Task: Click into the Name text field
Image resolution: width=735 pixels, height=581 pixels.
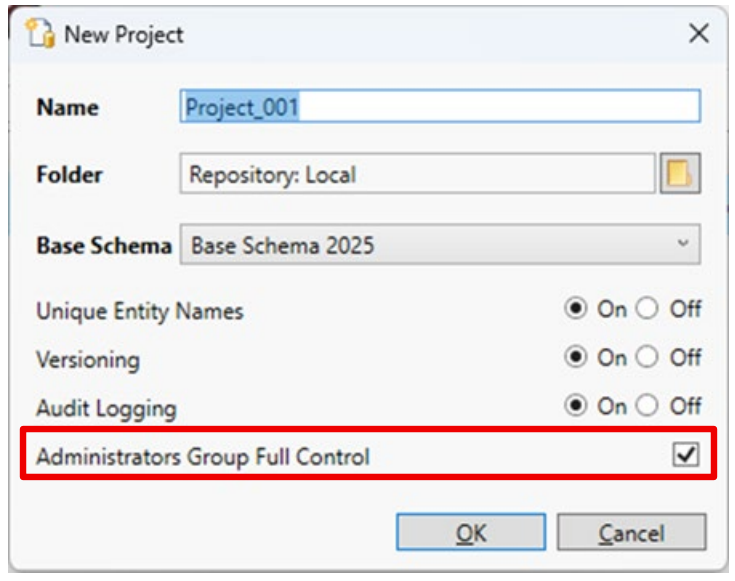Action: coord(440,107)
